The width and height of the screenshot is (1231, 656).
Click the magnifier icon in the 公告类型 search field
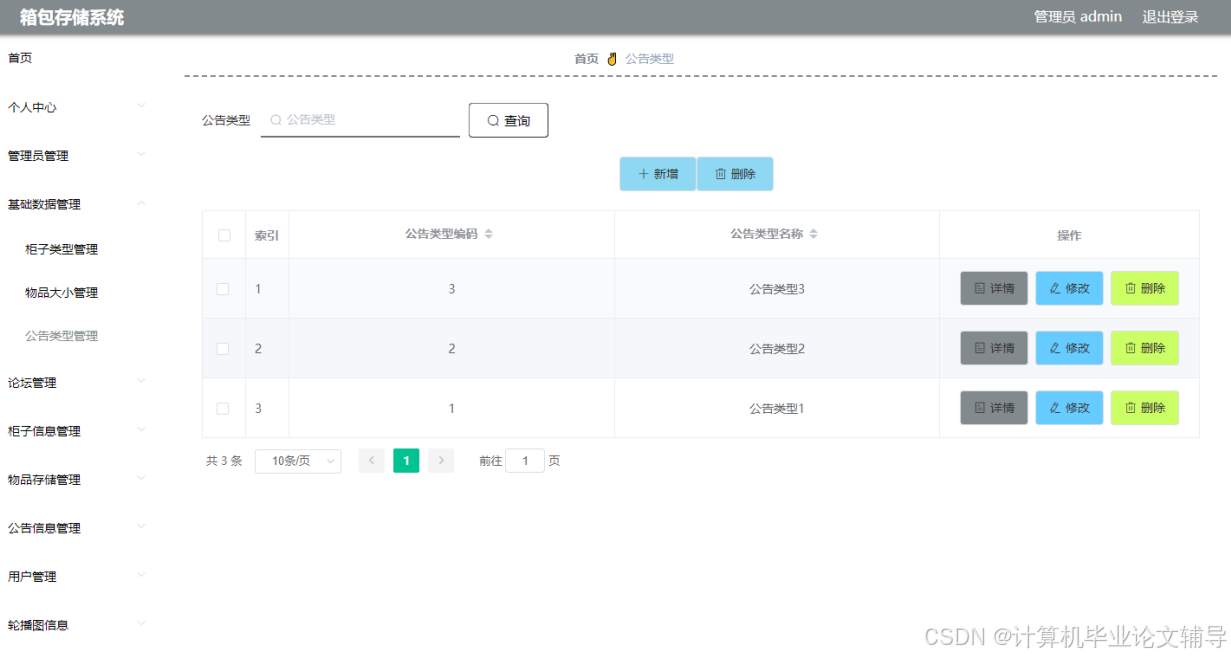tap(276, 119)
